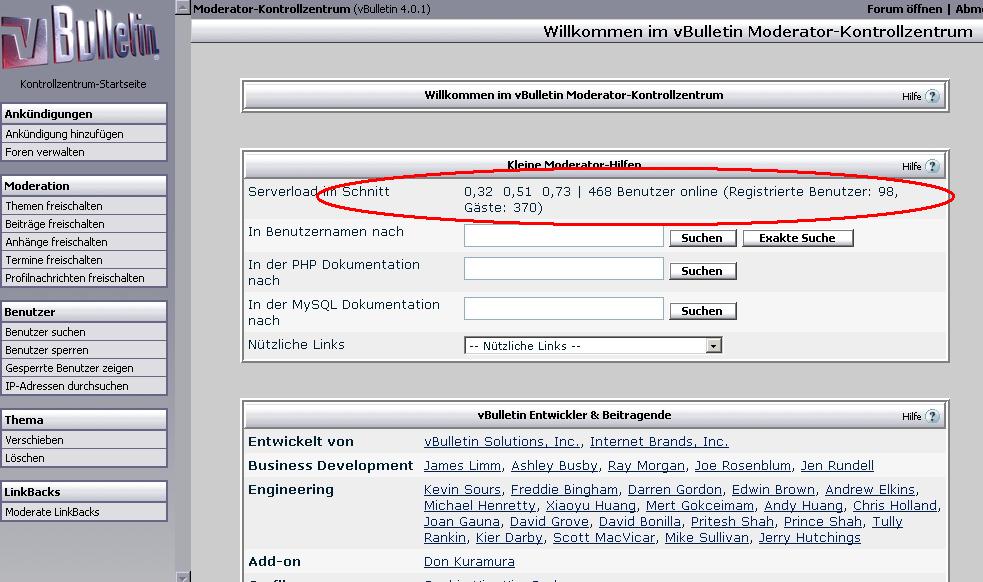Open the Internet Brands, Inc. link
Viewport: 983px width, 582px height.
pos(659,442)
